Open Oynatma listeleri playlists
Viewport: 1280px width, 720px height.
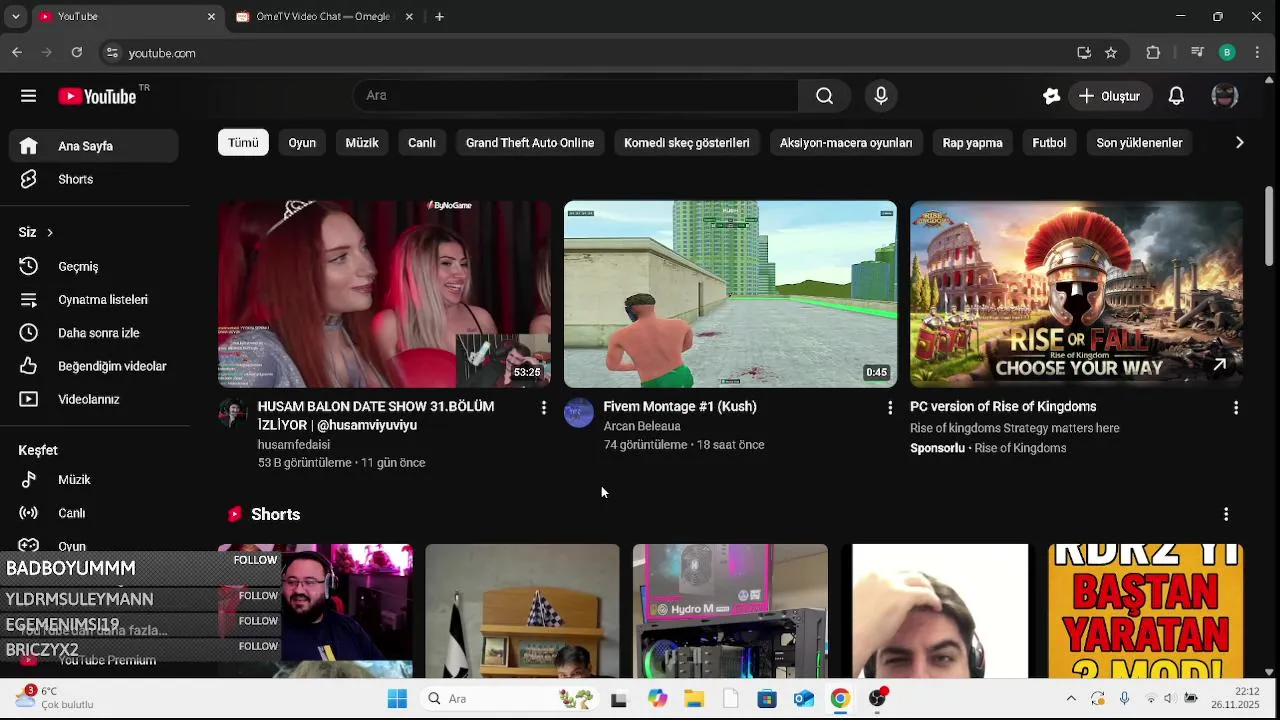tap(94, 300)
